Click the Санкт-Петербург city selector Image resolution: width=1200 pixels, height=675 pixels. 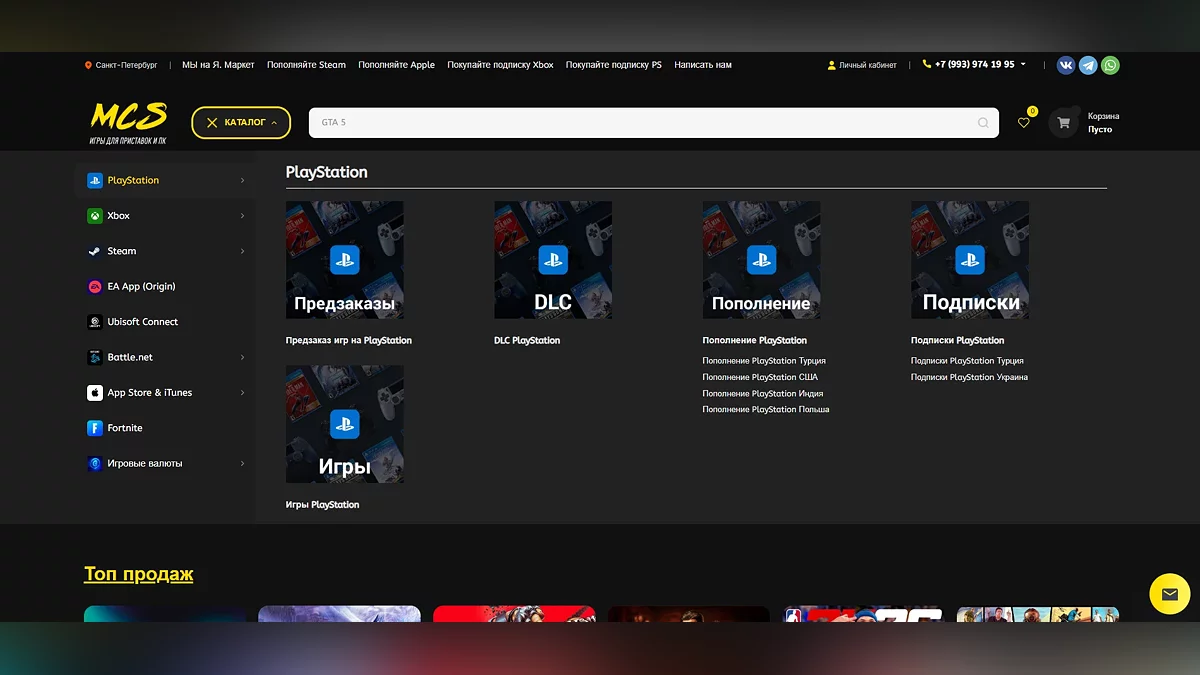(x=126, y=65)
